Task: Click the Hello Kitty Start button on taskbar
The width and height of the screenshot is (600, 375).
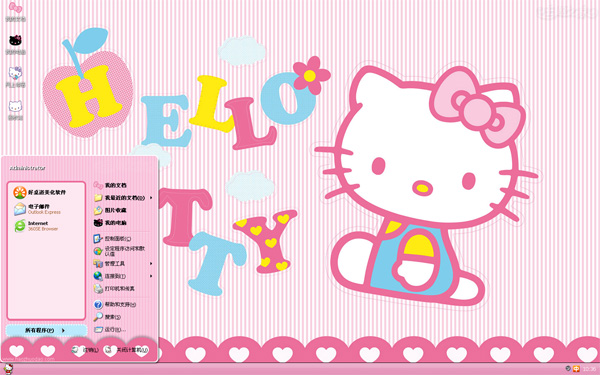Action: coord(8,369)
